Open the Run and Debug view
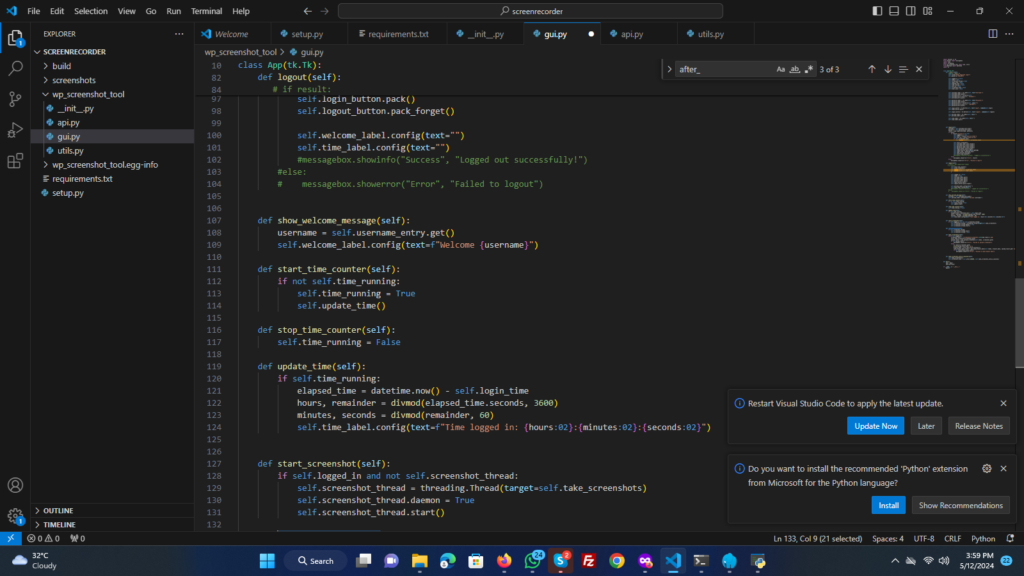The width and height of the screenshot is (1024, 576). click(x=15, y=130)
